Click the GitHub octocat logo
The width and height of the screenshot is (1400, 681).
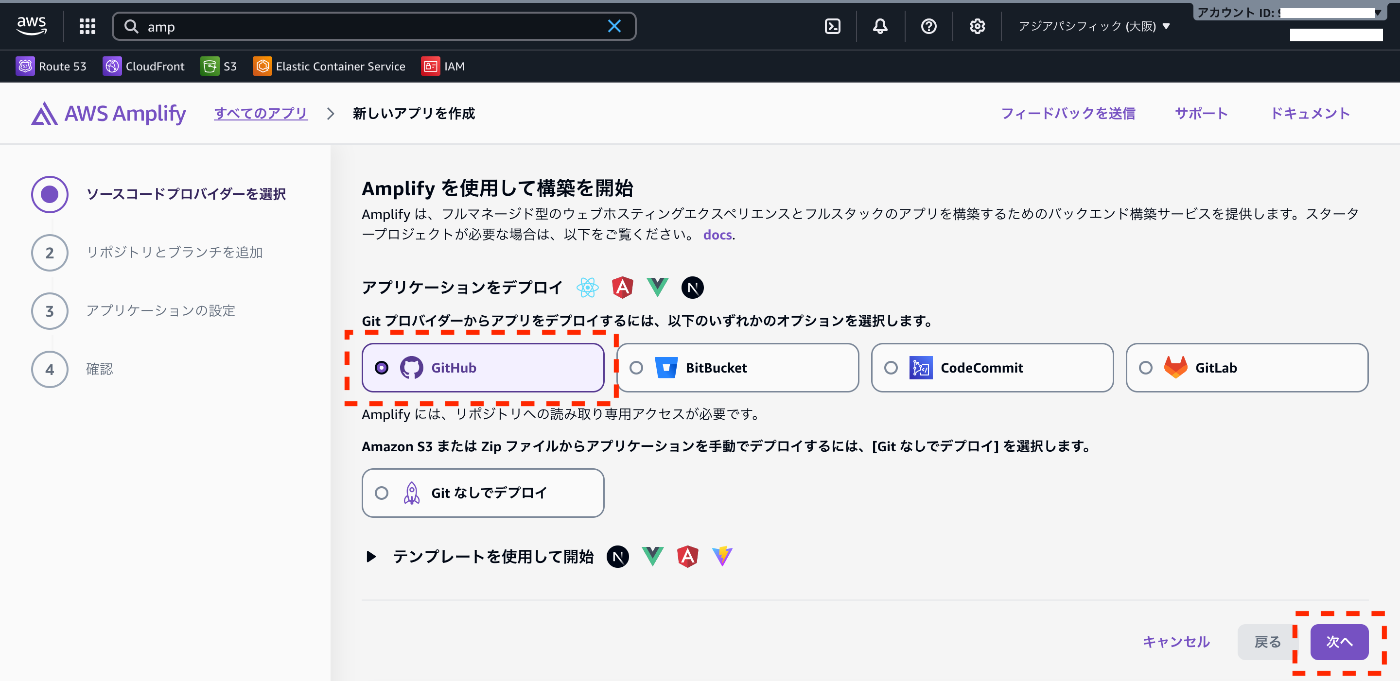point(412,368)
